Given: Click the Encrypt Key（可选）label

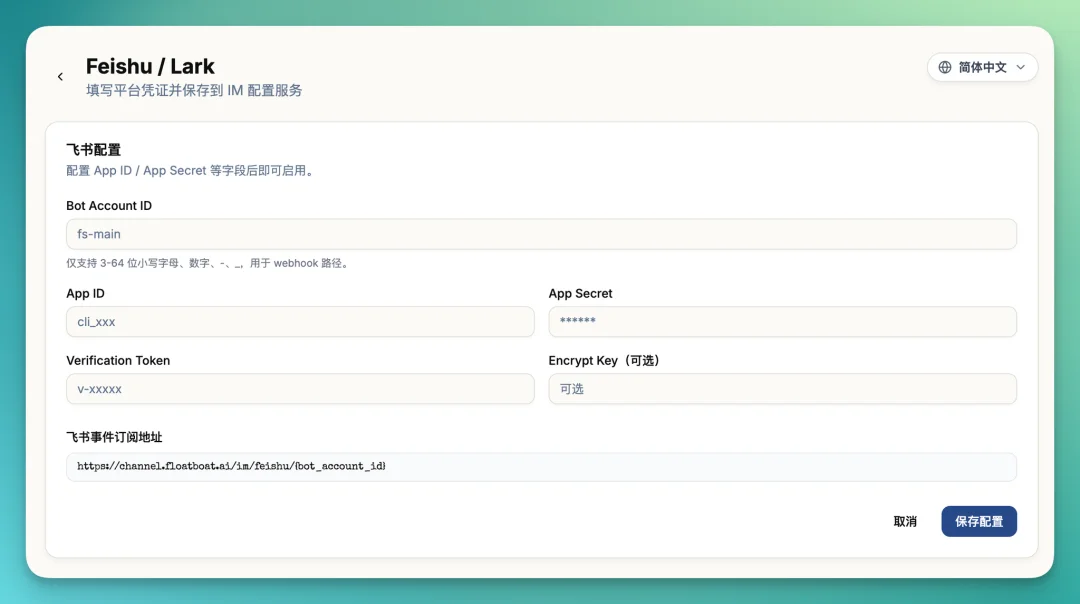Looking at the screenshot, I should [604, 361].
